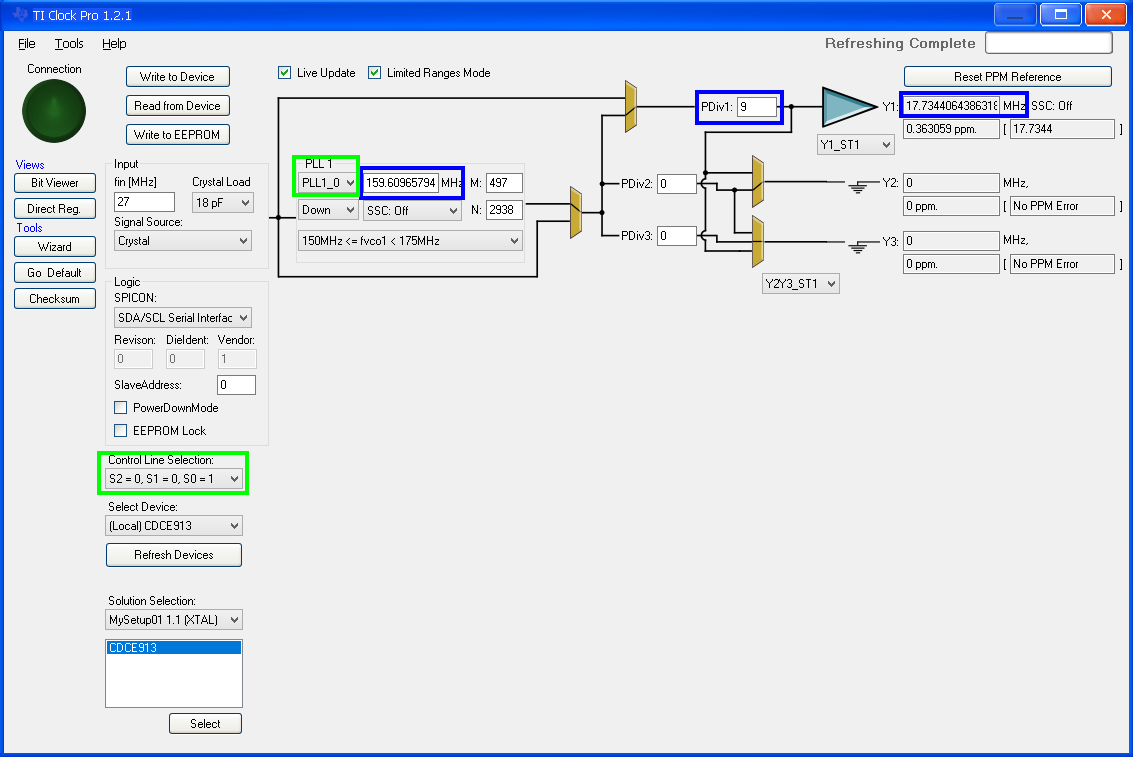The image size is (1133, 757).
Task: Click the Y1 output buffer triangle
Action: coord(848,106)
